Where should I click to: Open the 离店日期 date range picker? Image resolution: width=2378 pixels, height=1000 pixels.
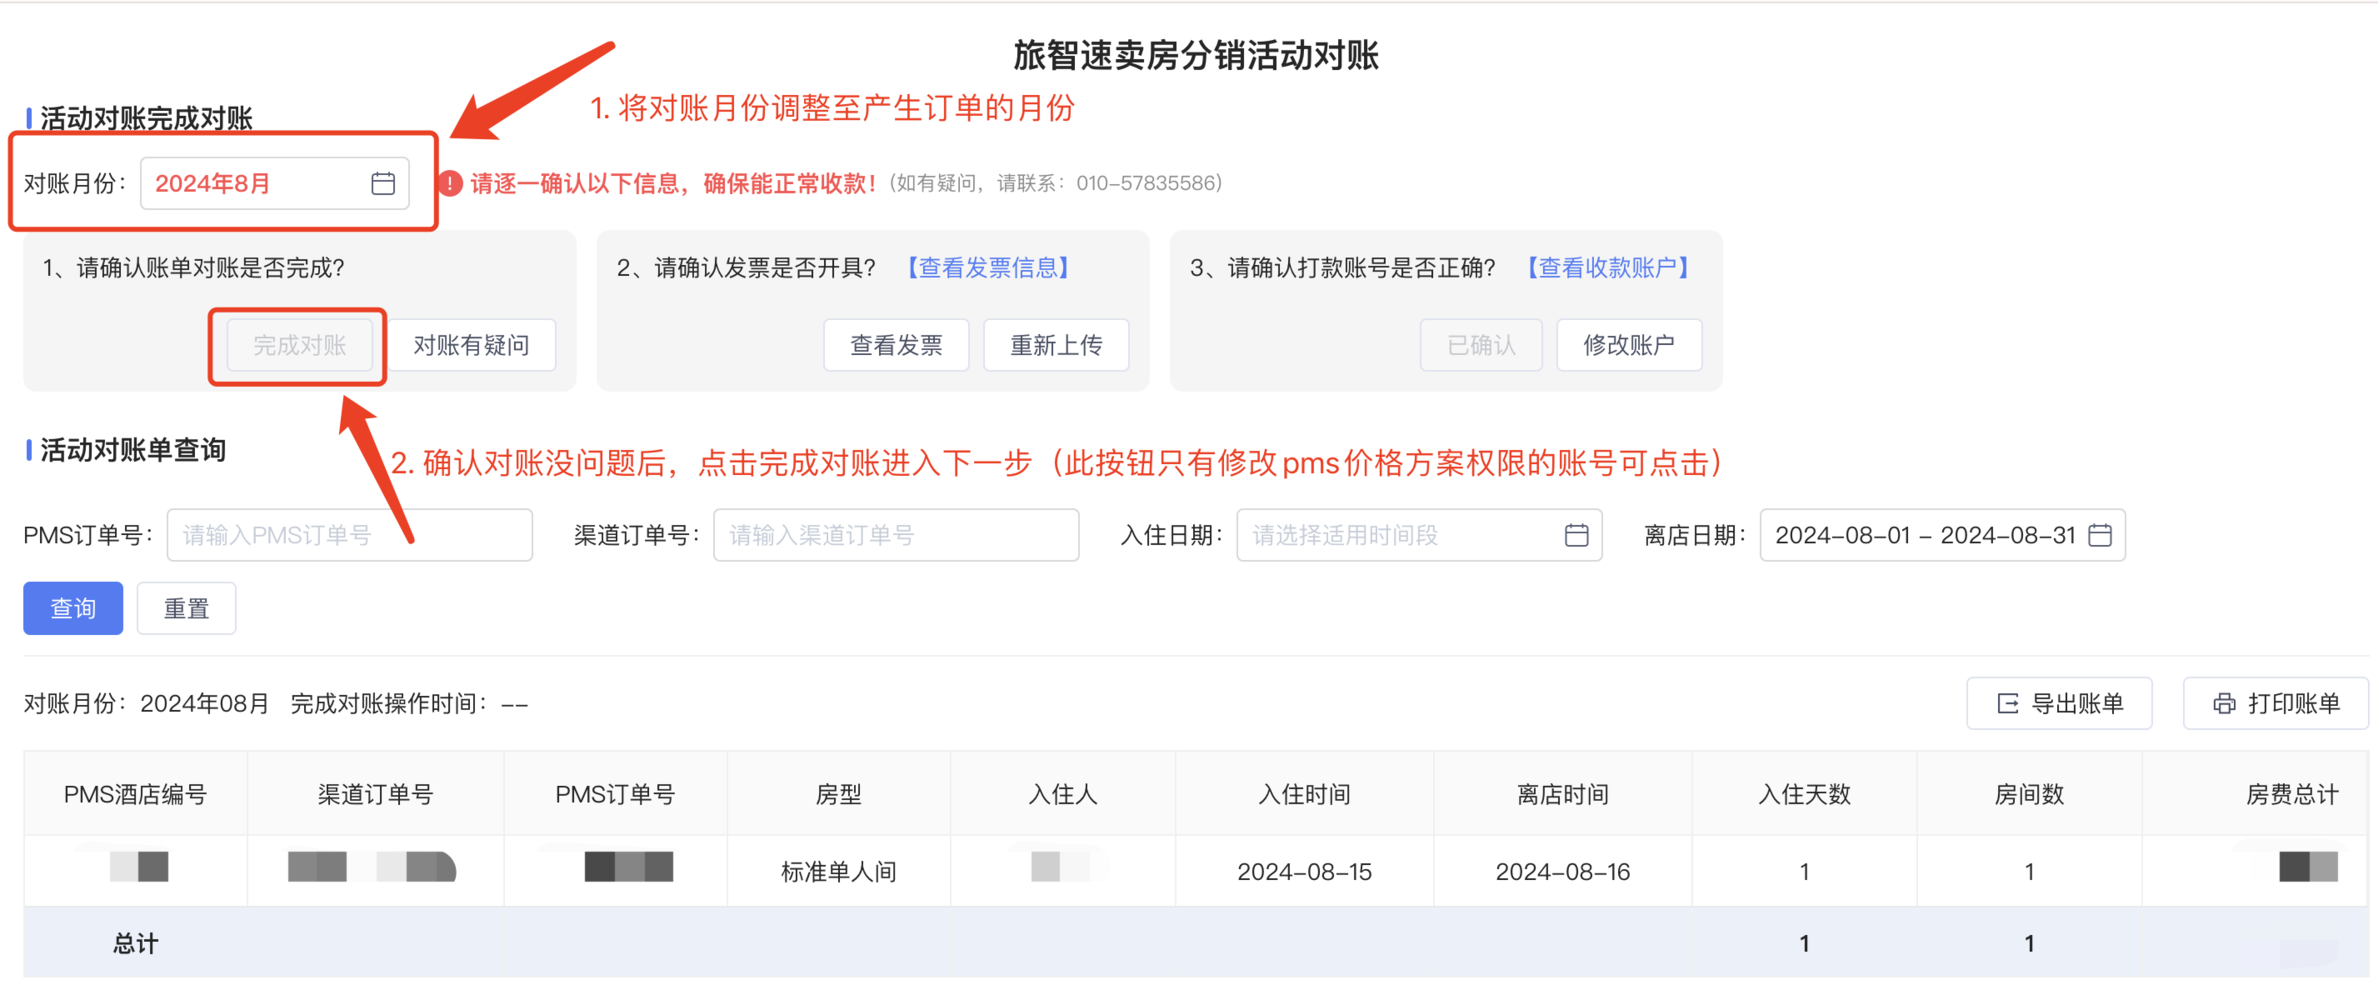(1942, 535)
